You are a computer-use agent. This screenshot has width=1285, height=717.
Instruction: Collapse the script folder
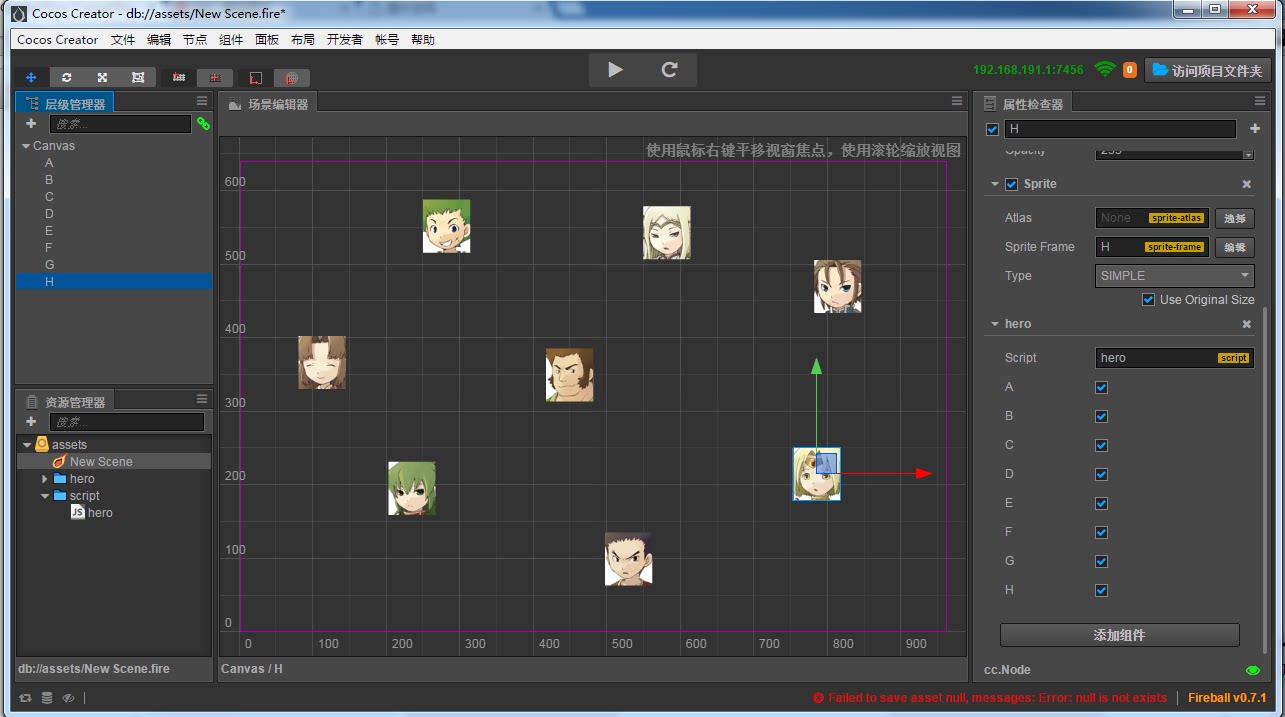click(44, 496)
